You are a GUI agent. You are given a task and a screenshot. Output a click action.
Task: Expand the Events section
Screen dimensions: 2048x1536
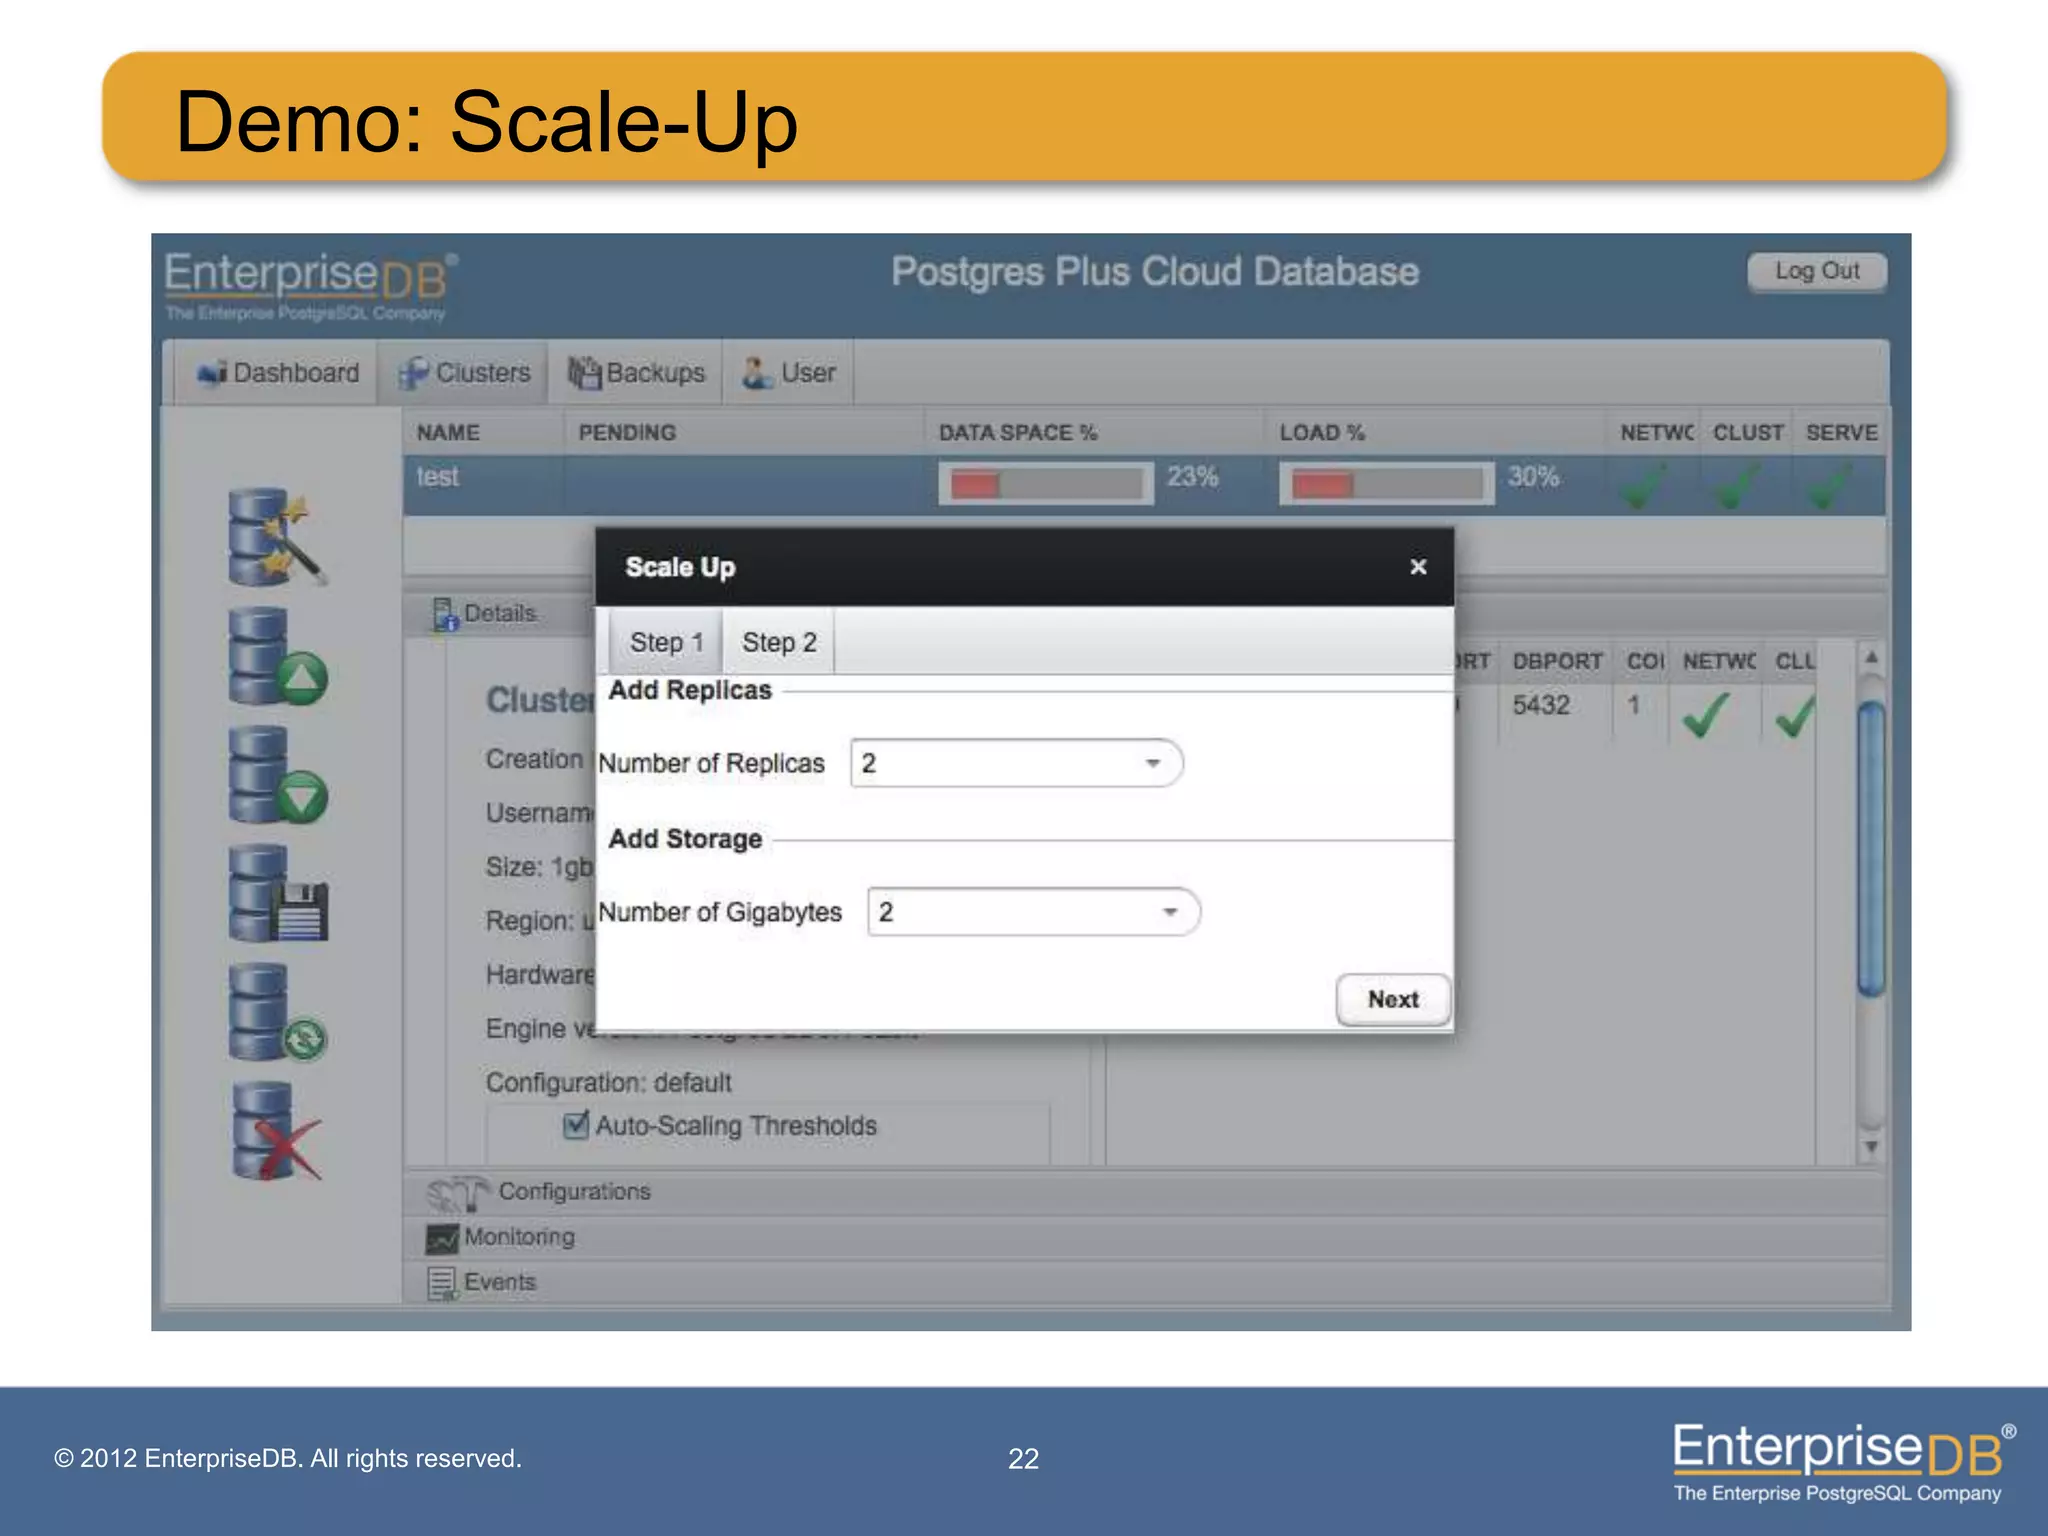pos(1145,1282)
